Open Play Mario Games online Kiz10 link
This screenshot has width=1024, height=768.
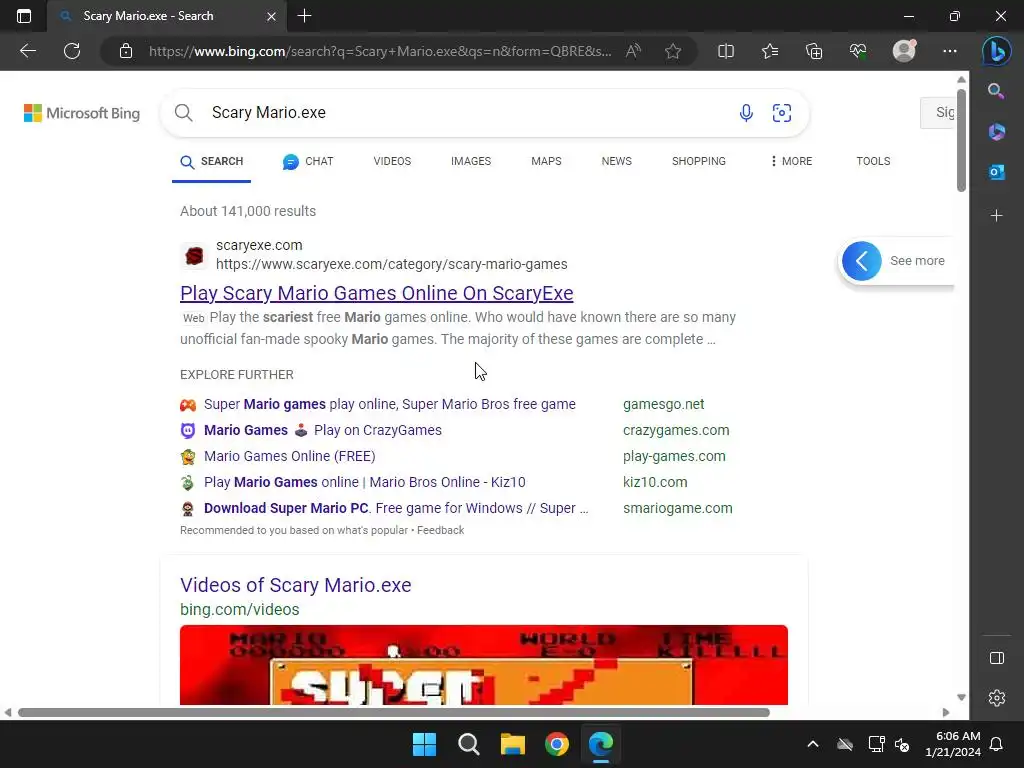pyautogui.click(x=364, y=483)
